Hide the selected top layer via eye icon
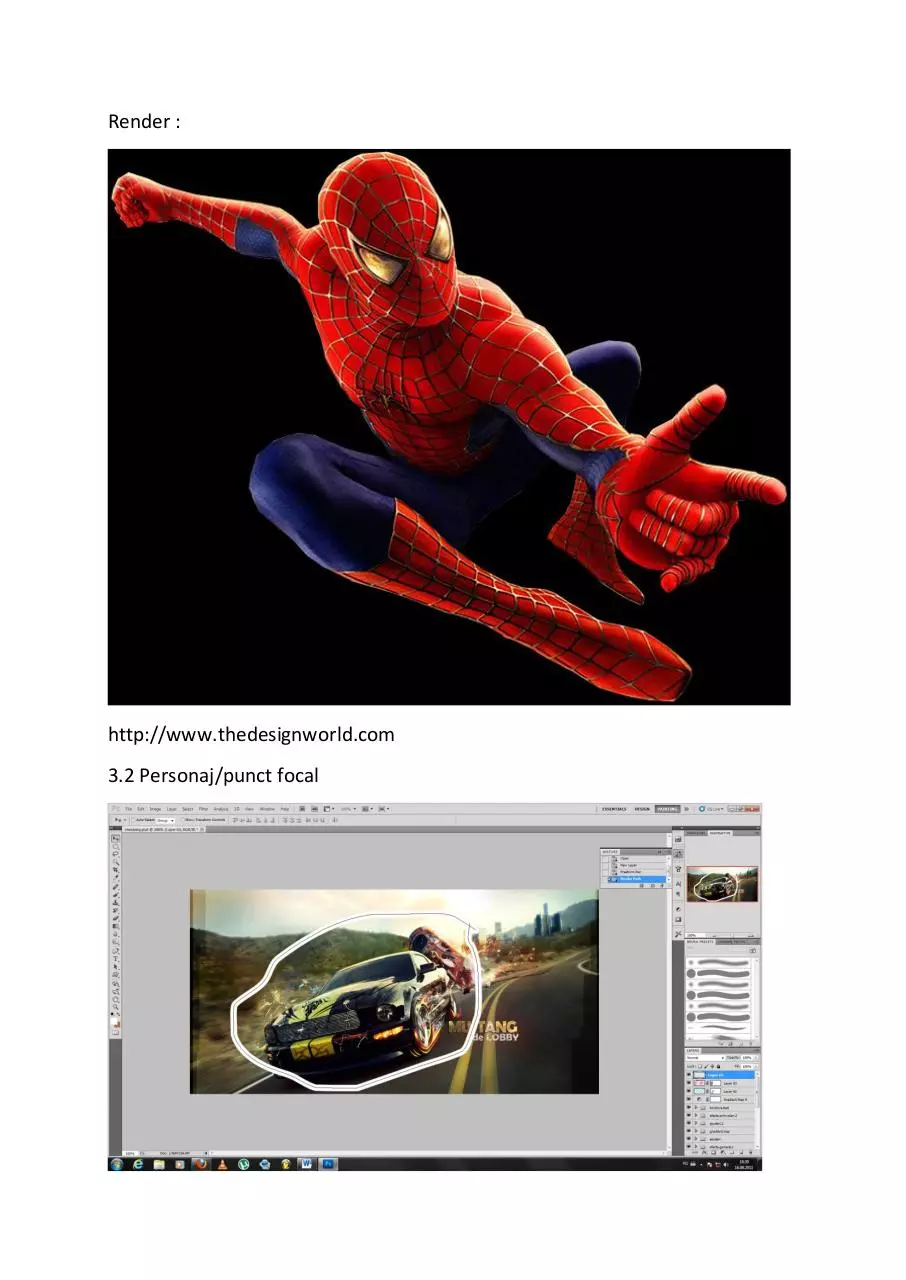The width and height of the screenshot is (906, 1280). pyautogui.click(x=689, y=1074)
